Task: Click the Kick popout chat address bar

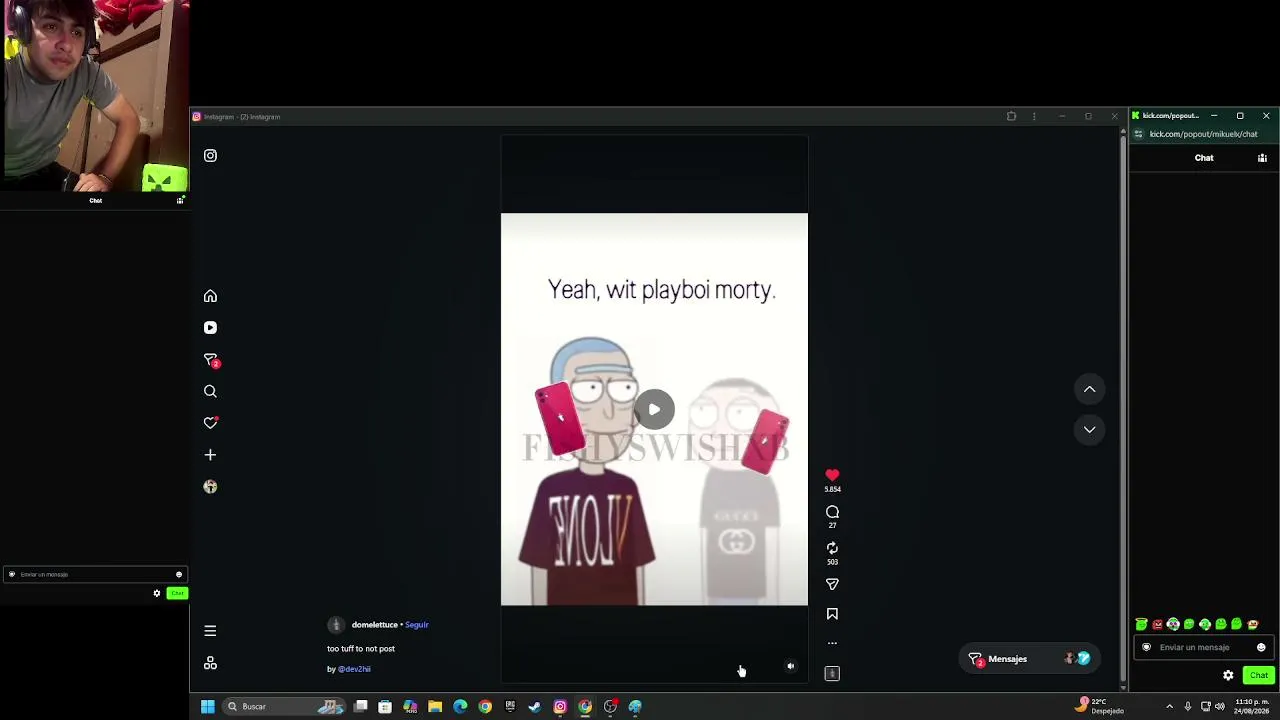Action: pyautogui.click(x=1204, y=134)
